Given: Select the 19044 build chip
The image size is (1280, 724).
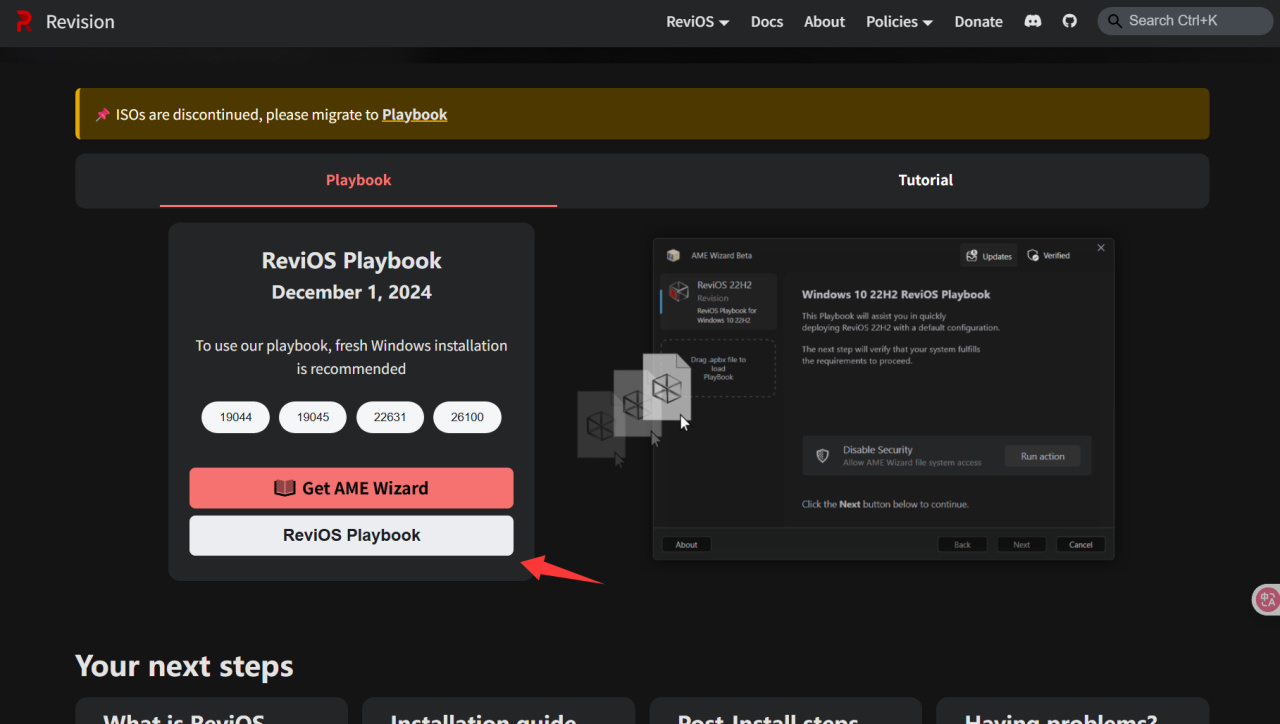Looking at the screenshot, I should pos(236,417).
